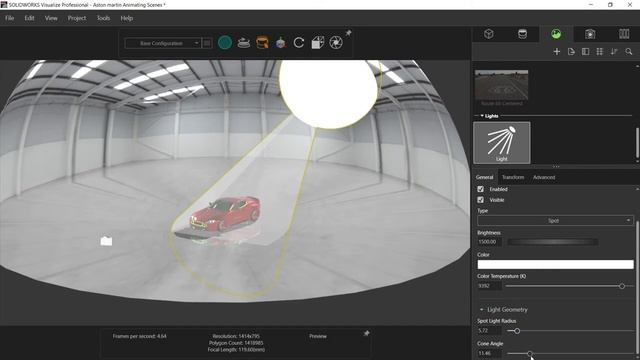Click the white spotlight sphere in viewport

pyautogui.click(x=329, y=94)
